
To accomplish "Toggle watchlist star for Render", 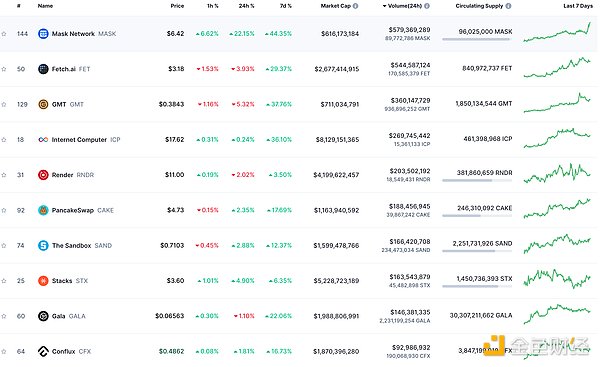I will click(x=4, y=175).
